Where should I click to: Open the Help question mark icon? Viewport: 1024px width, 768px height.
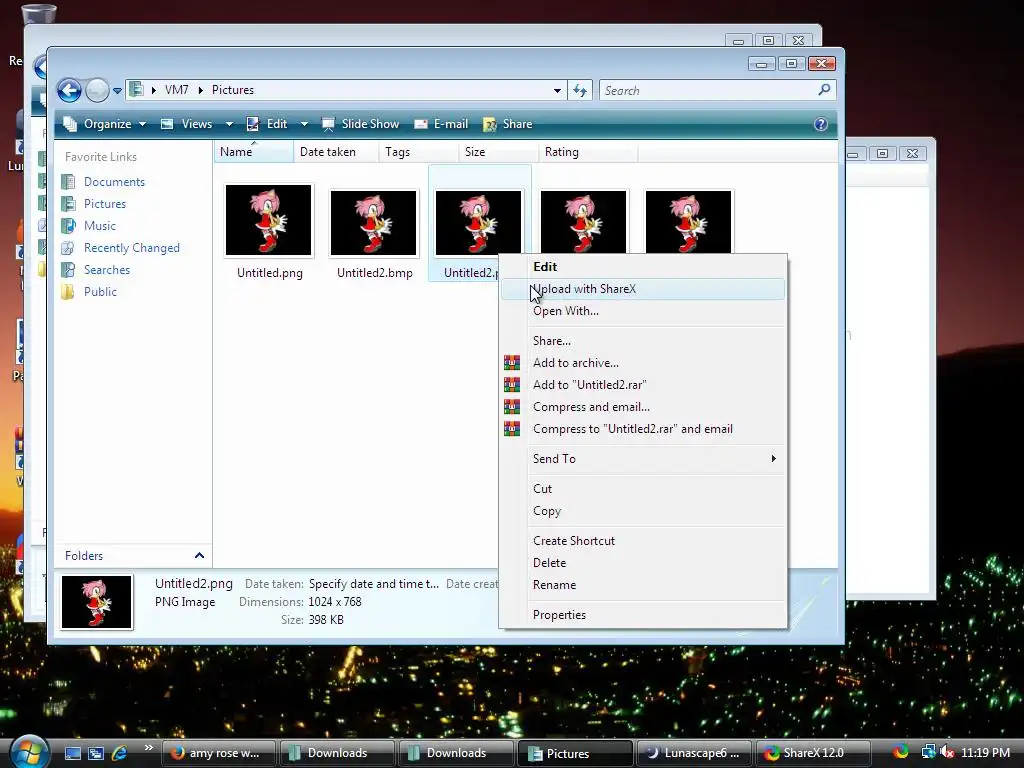(x=821, y=124)
